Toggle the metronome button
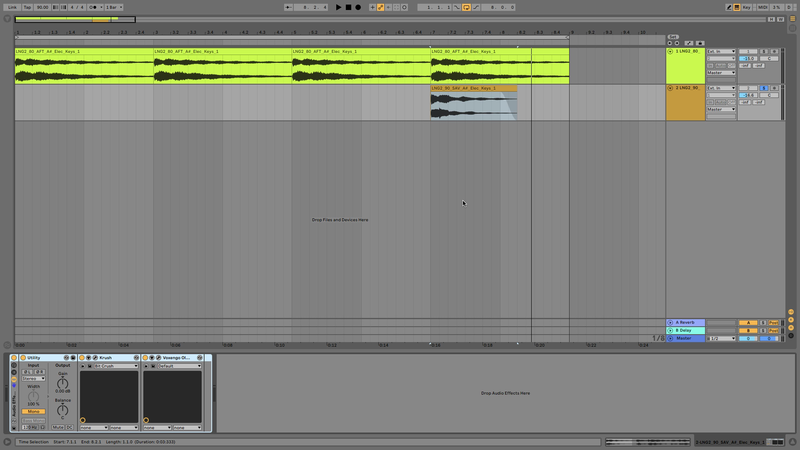Screen dimensions: 800x450 pyautogui.click(x=93, y=7)
